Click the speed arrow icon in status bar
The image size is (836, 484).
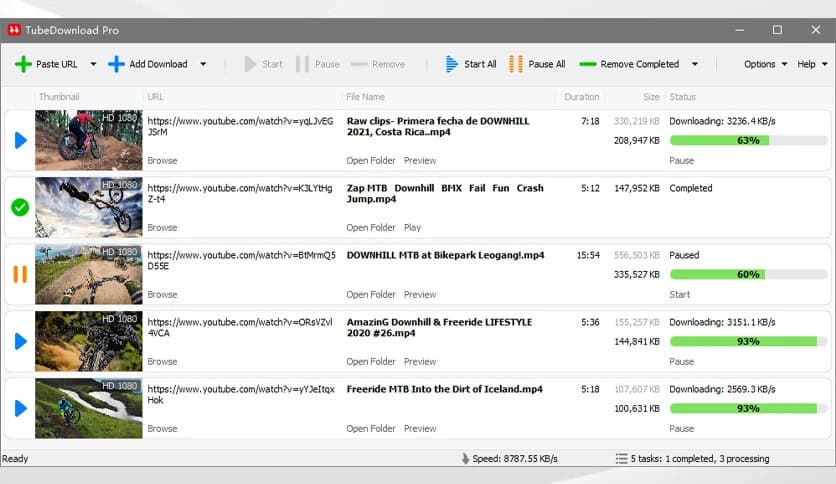pos(465,458)
